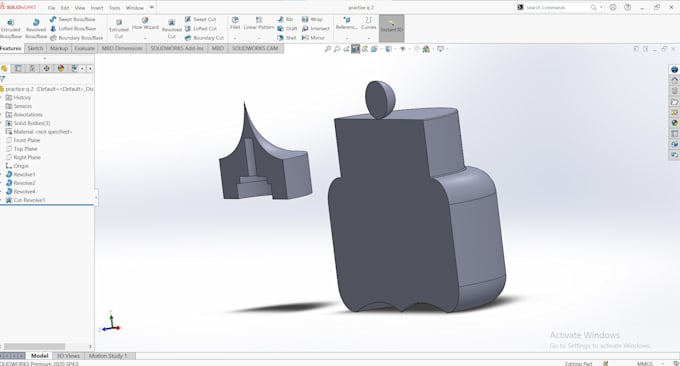The width and height of the screenshot is (680, 366).
Task: Open Search Commands dropdown arrow
Action: pos(601,7)
